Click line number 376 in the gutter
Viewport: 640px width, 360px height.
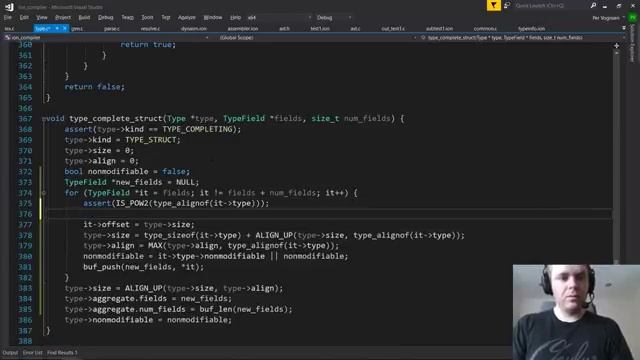[x=25, y=214]
